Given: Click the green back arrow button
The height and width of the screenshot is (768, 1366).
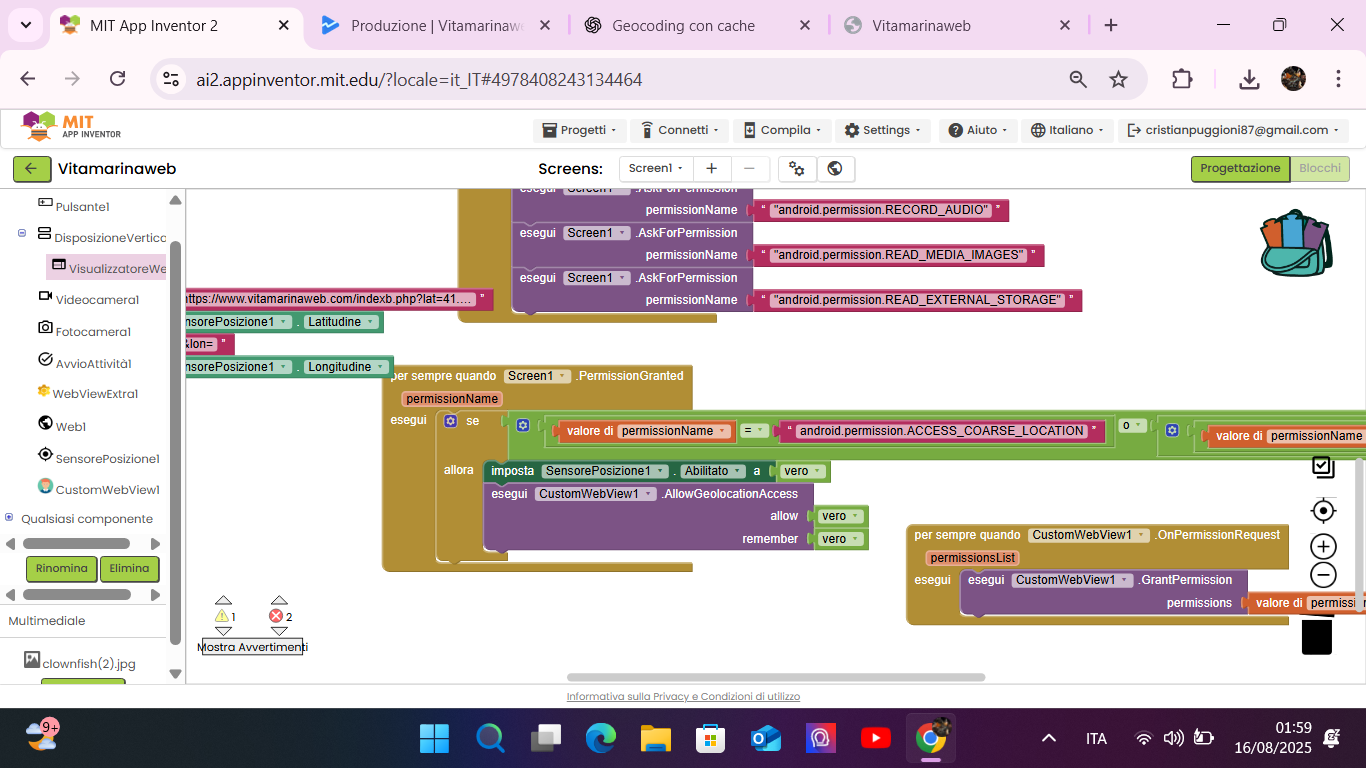Looking at the screenshot, I should 32,169.
